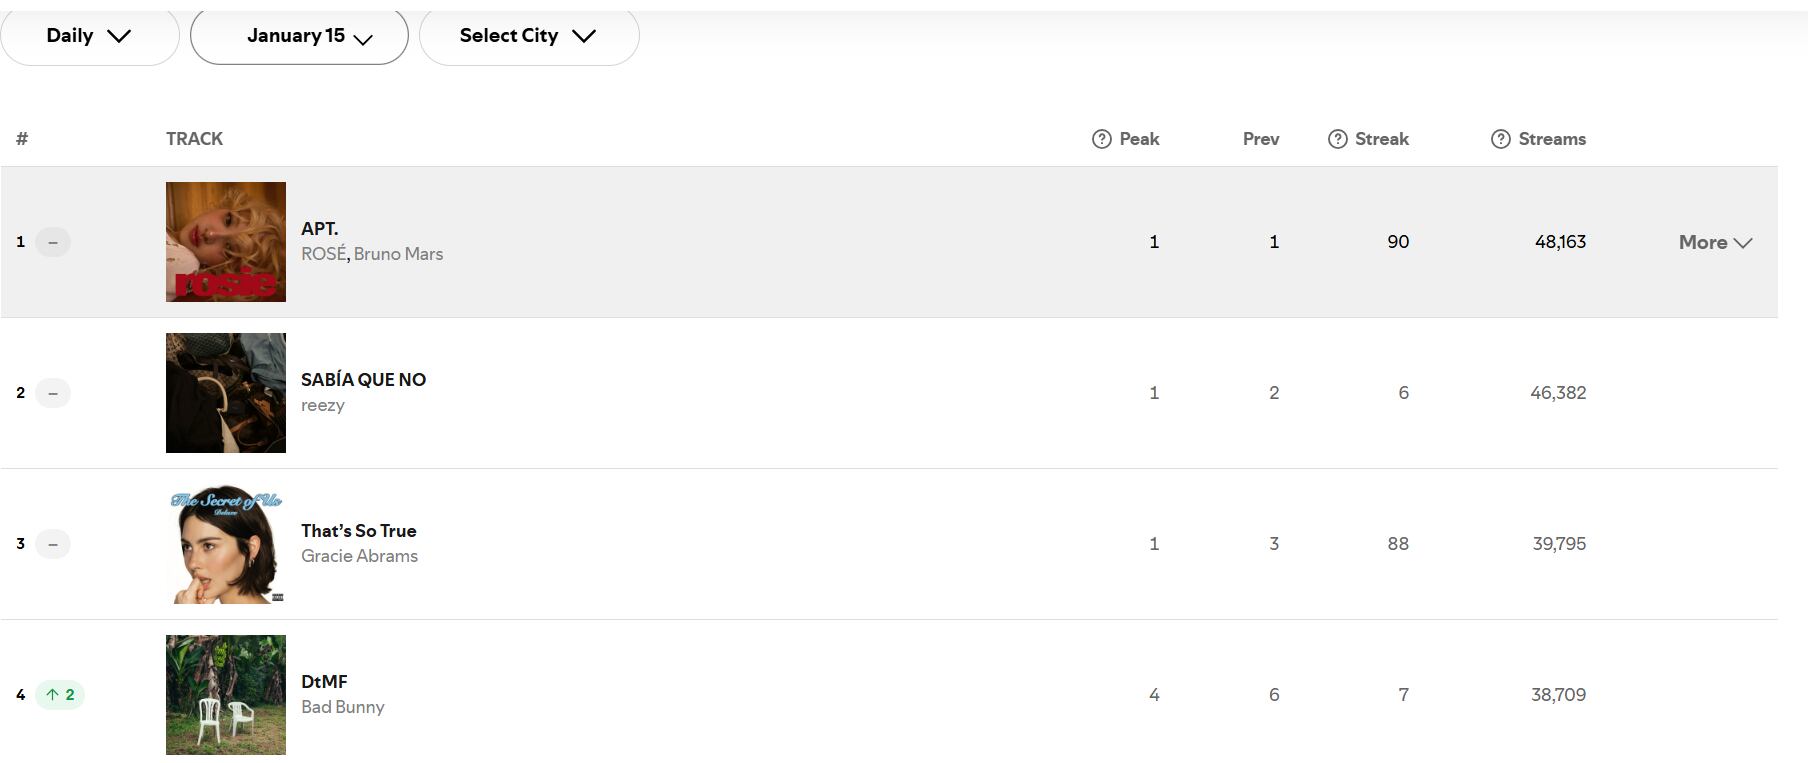Open the Daily frequency dropdown
This screenshot has height=763, width=1808.
point(89,36)
